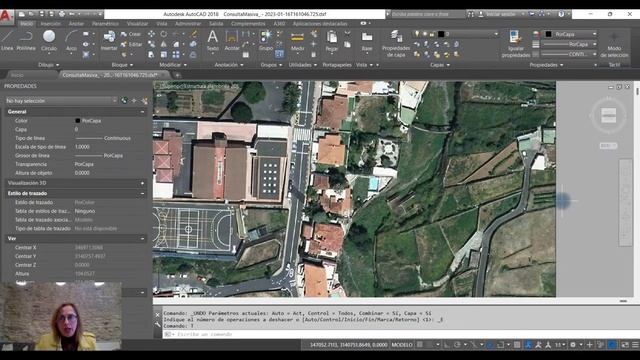Collapse the Ver properties section

pos(142,238)
